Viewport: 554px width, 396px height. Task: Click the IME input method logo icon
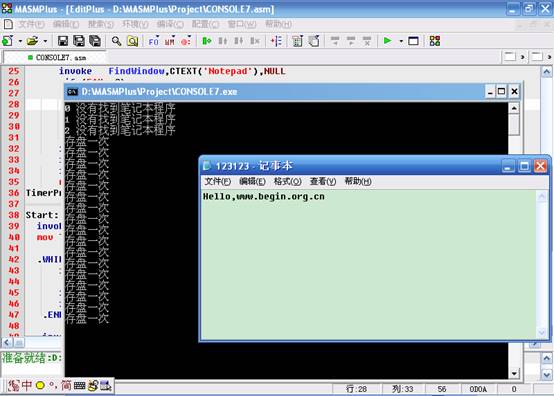tap(13, 385)
